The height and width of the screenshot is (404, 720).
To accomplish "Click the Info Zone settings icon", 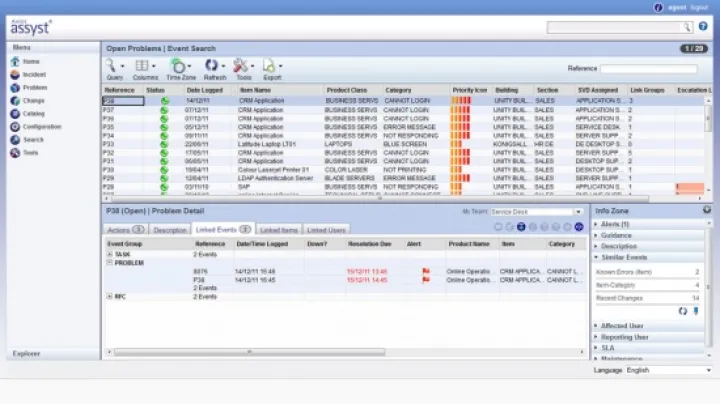I will point(707,210).
